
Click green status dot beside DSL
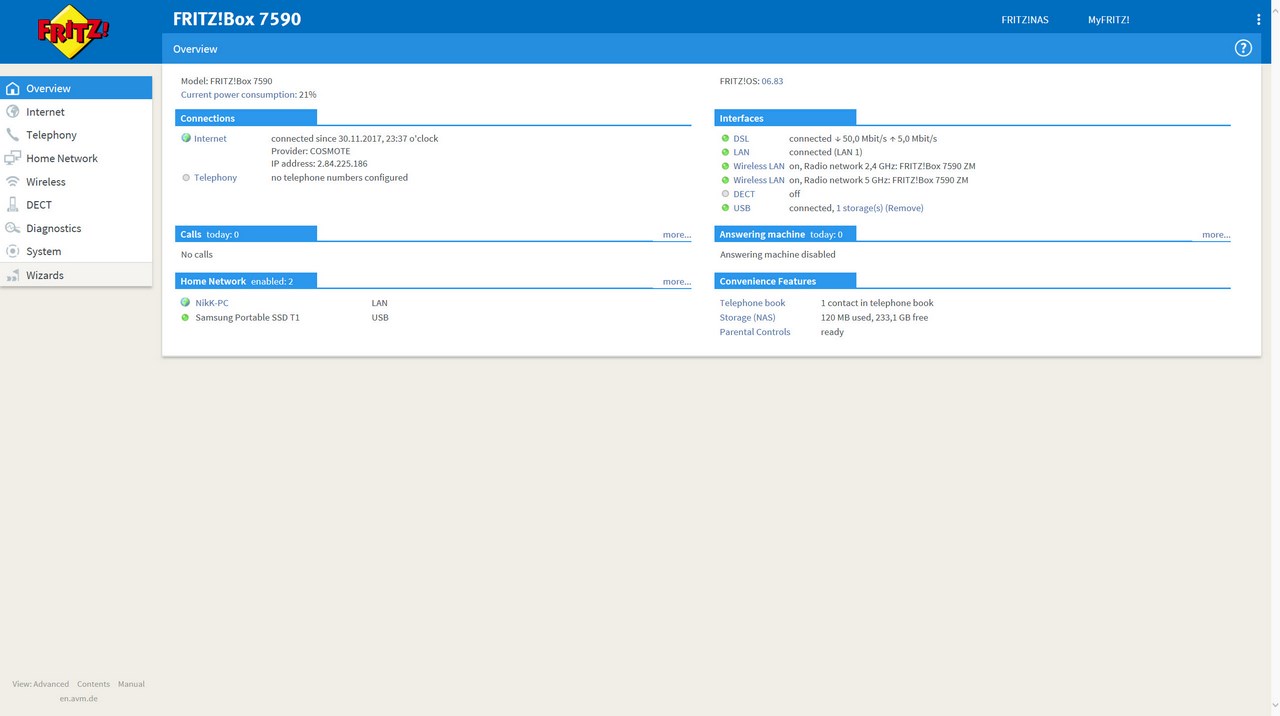click(725, 139)
